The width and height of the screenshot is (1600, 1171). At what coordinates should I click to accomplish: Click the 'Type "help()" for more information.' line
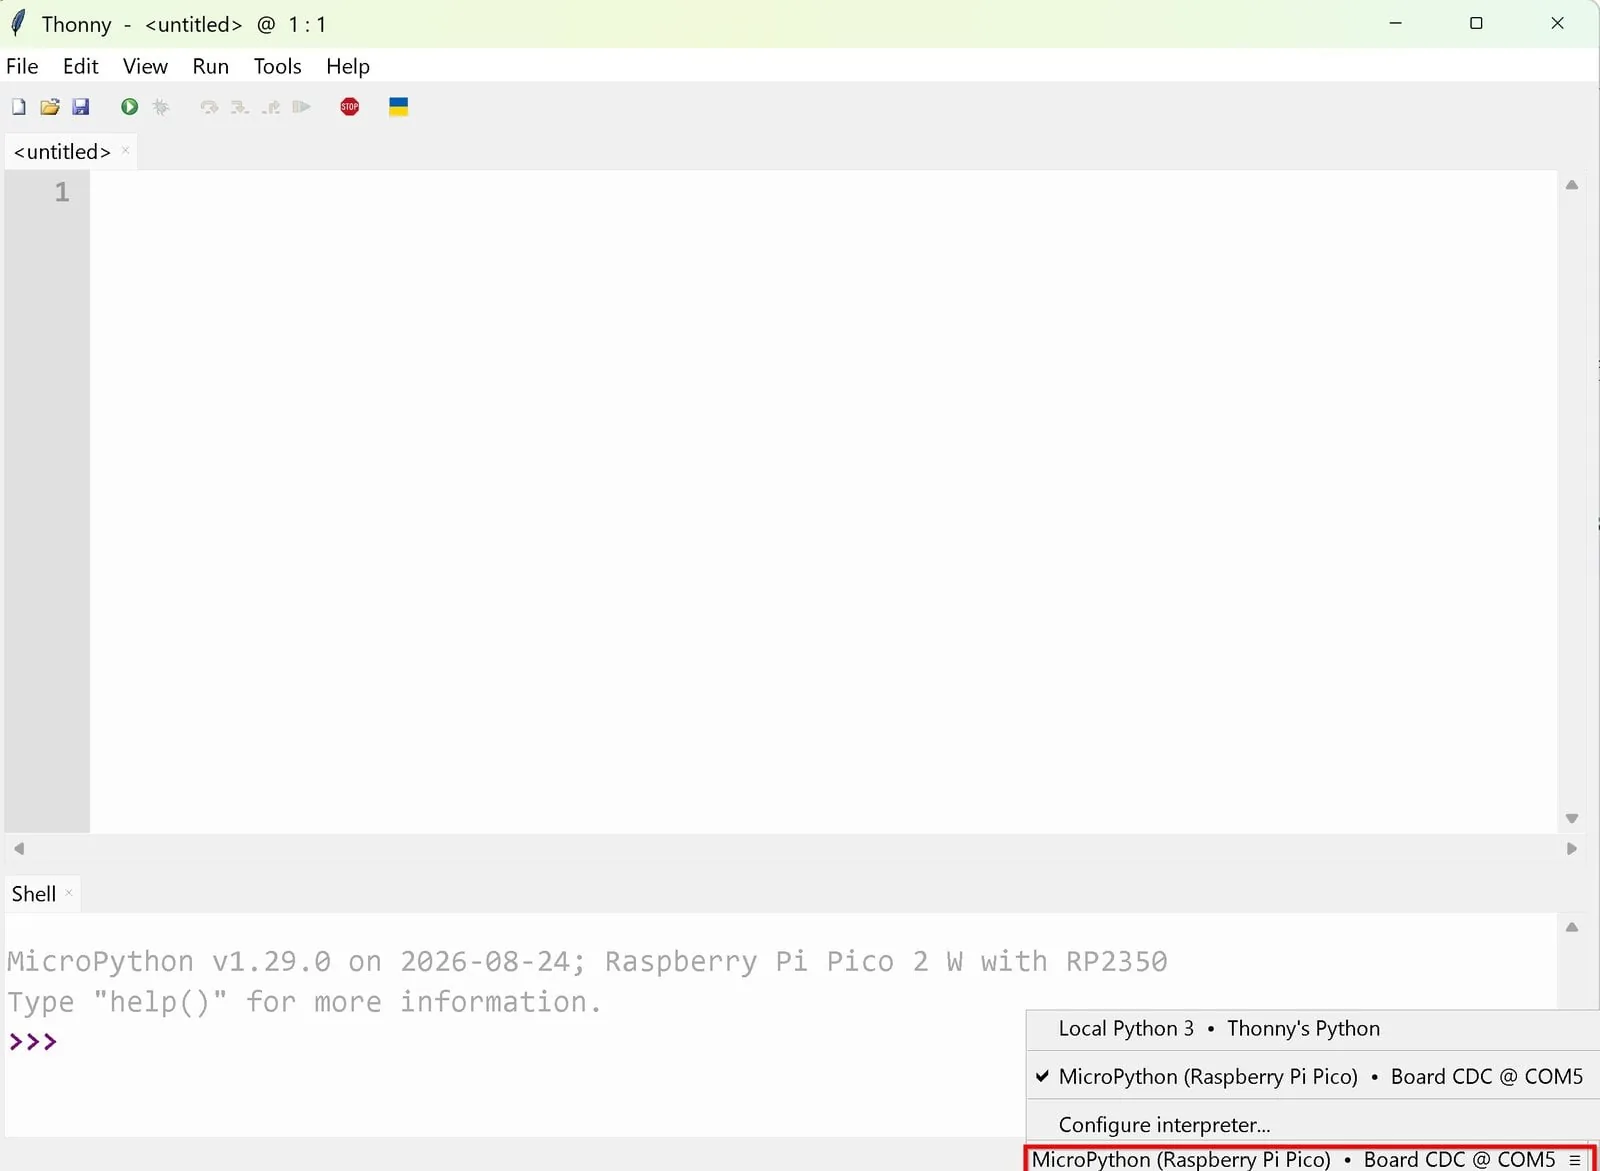[x=305, y=1002]
